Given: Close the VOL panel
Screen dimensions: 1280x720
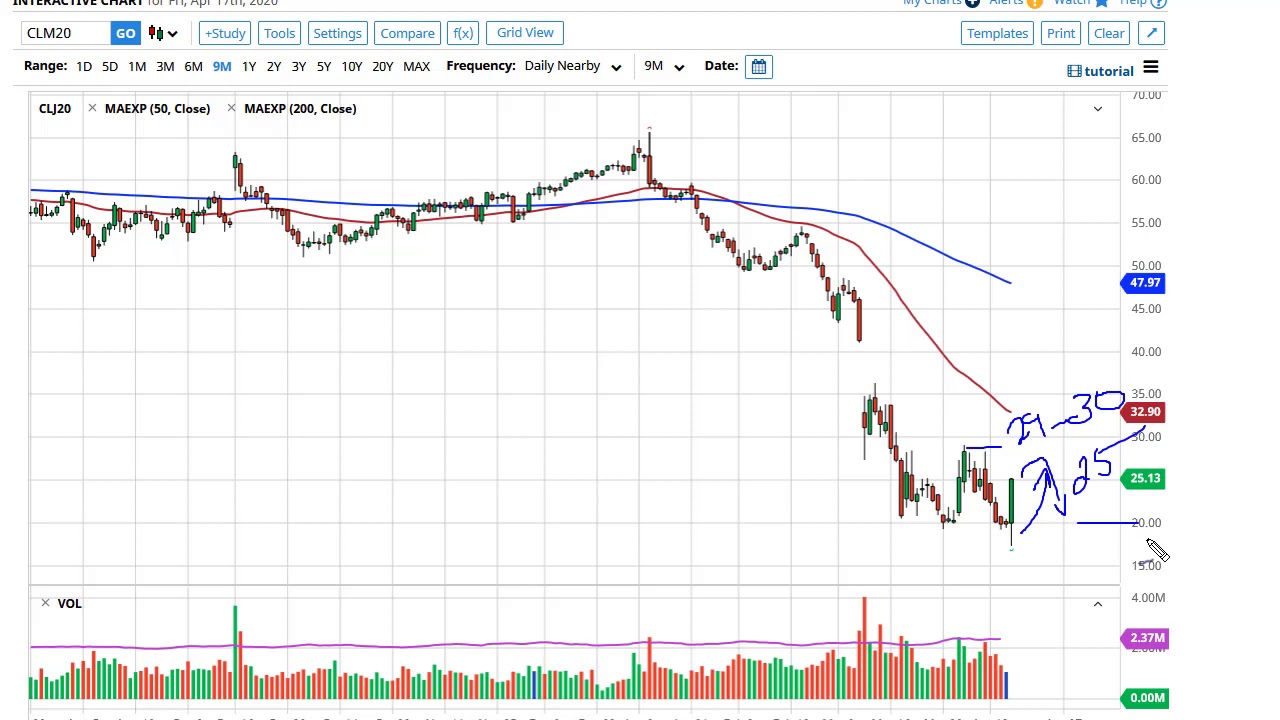Looking at the screenshot, I should tap(45, 603).
